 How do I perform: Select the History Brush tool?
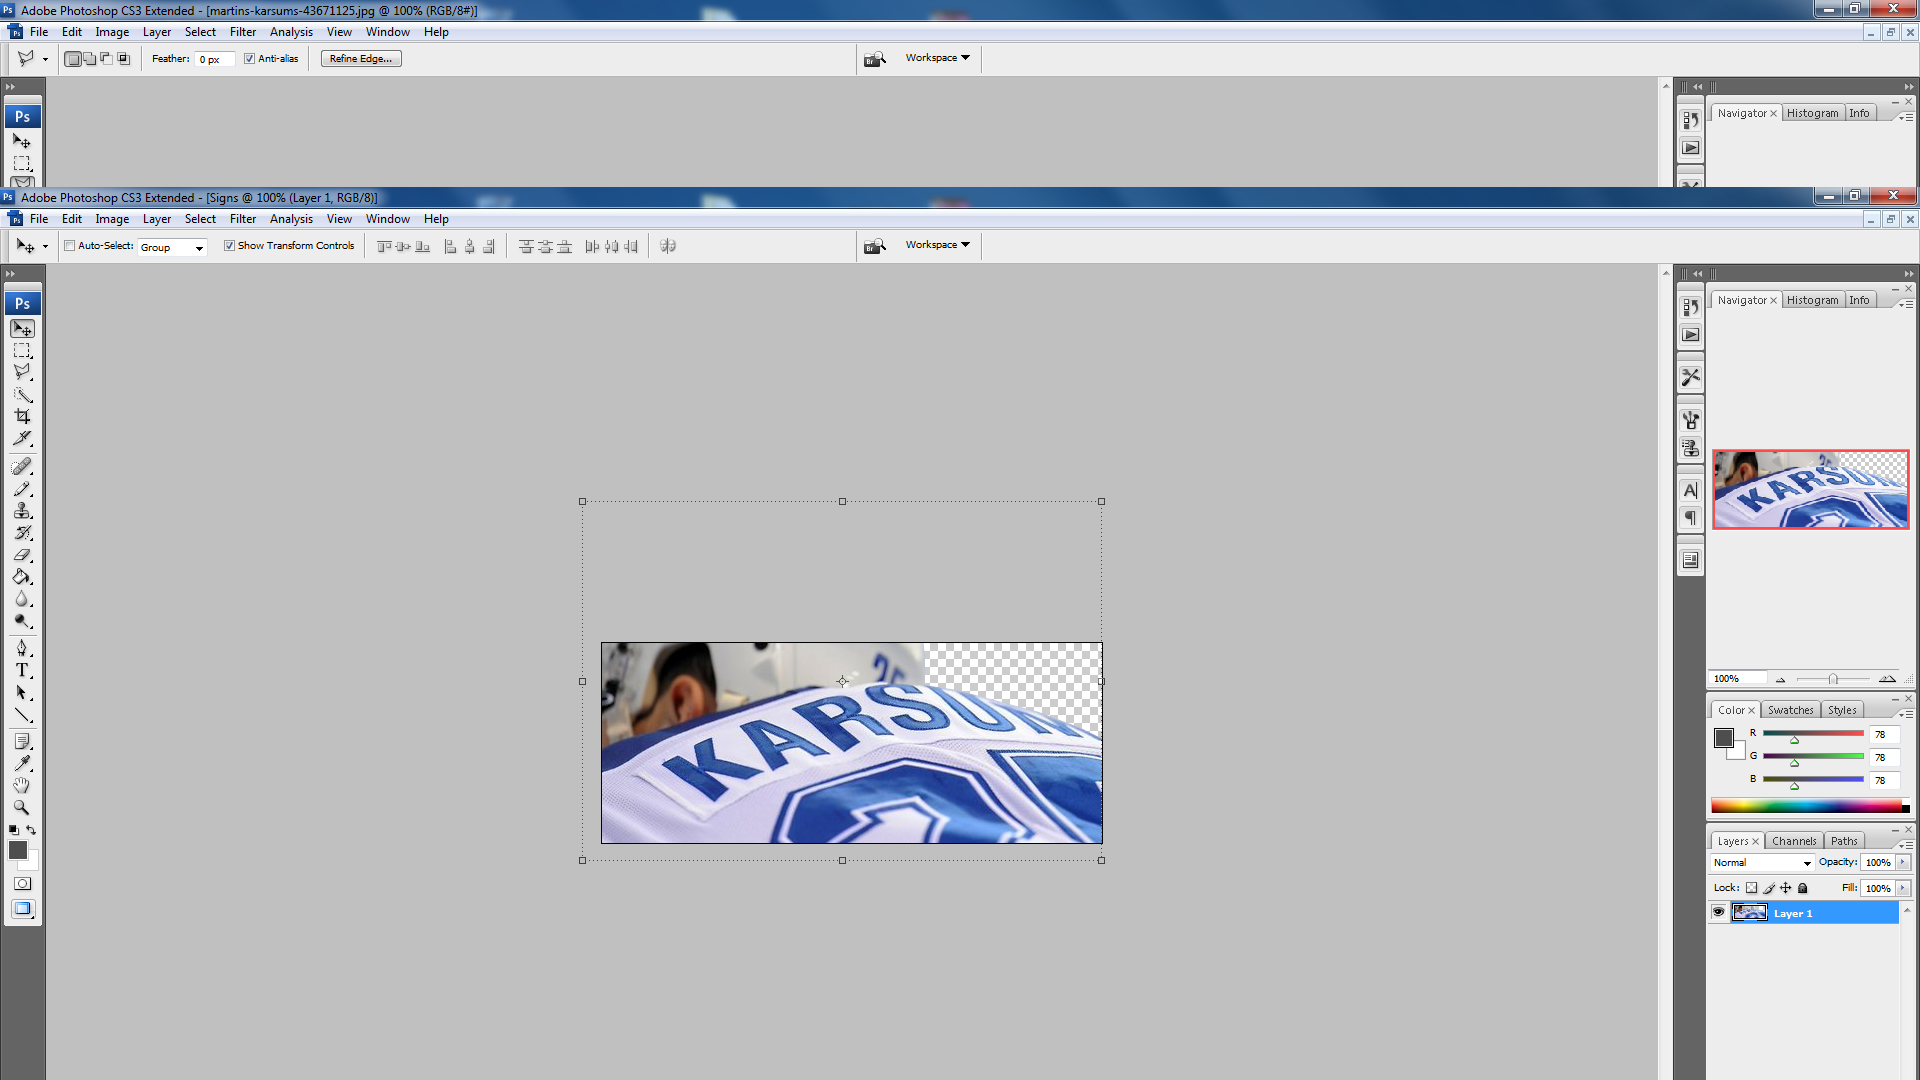click(x=22, y=533)
